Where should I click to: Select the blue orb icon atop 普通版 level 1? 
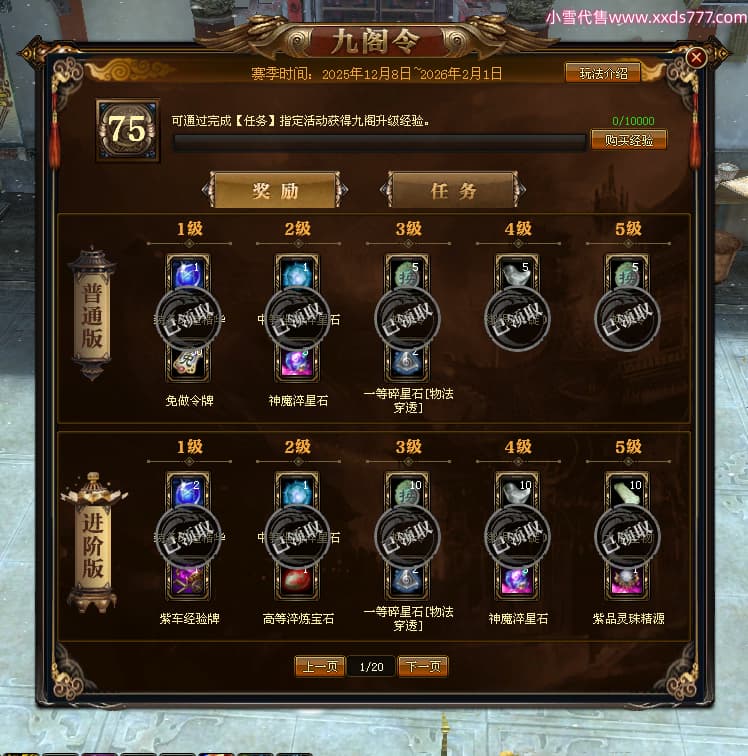click(188, 272)
